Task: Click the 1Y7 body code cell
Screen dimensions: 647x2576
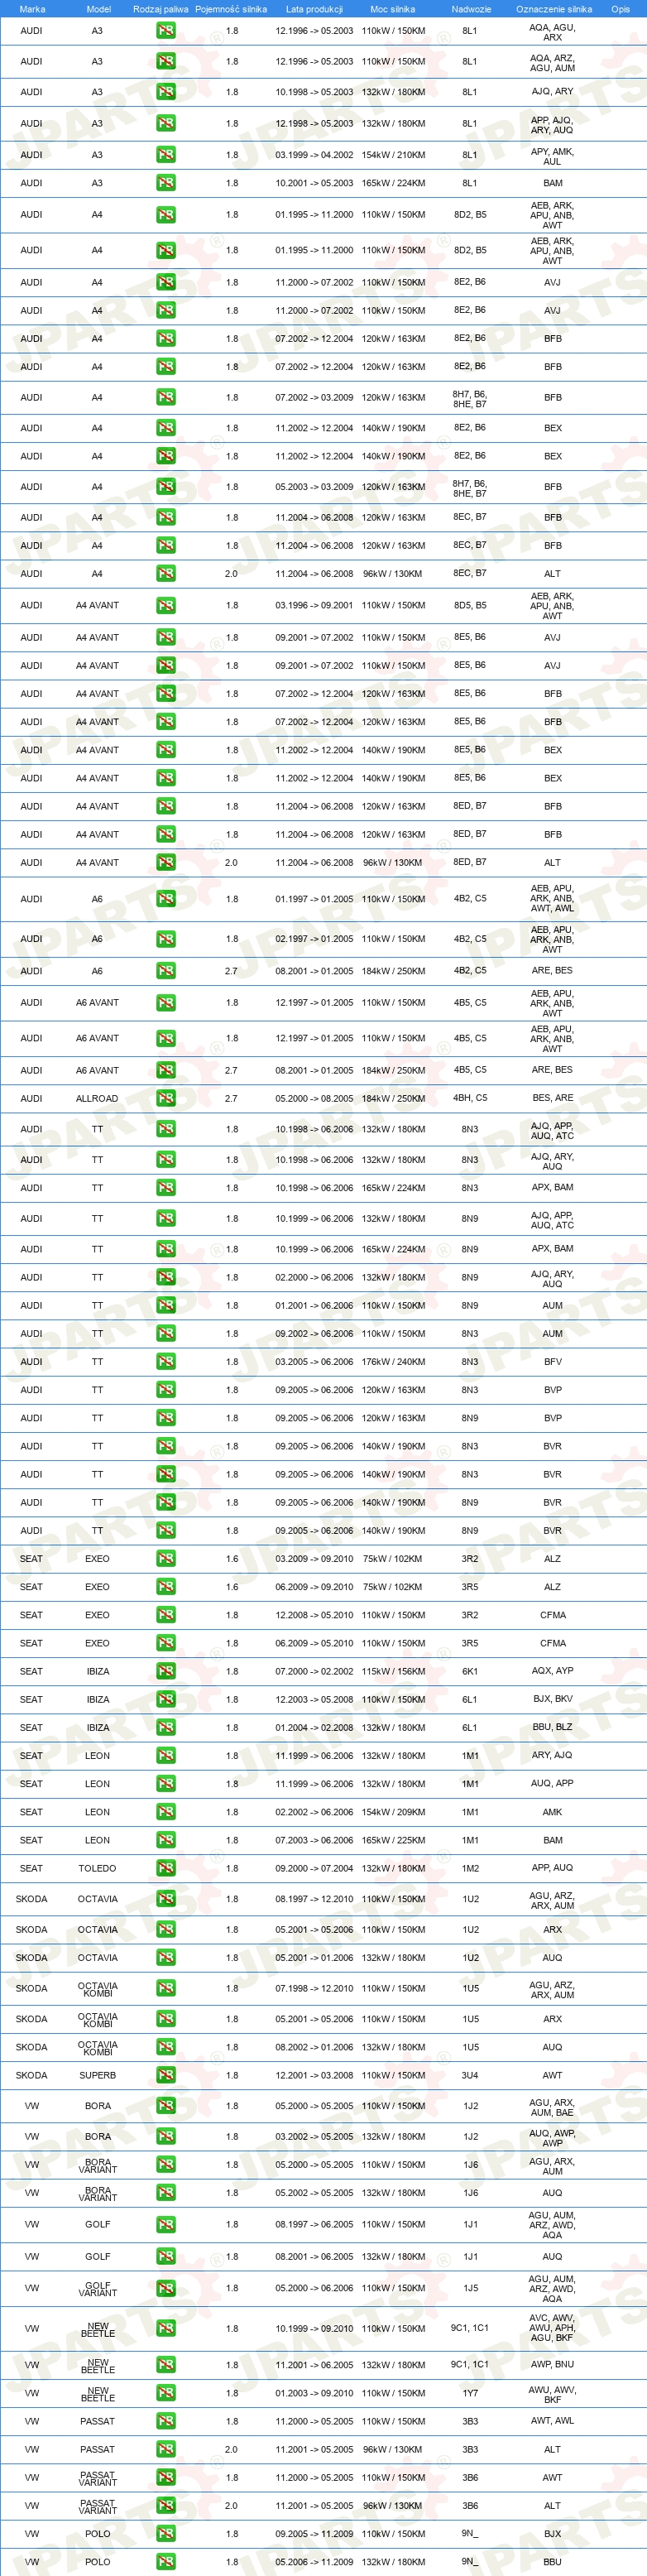Action: tap(470, 2393)
